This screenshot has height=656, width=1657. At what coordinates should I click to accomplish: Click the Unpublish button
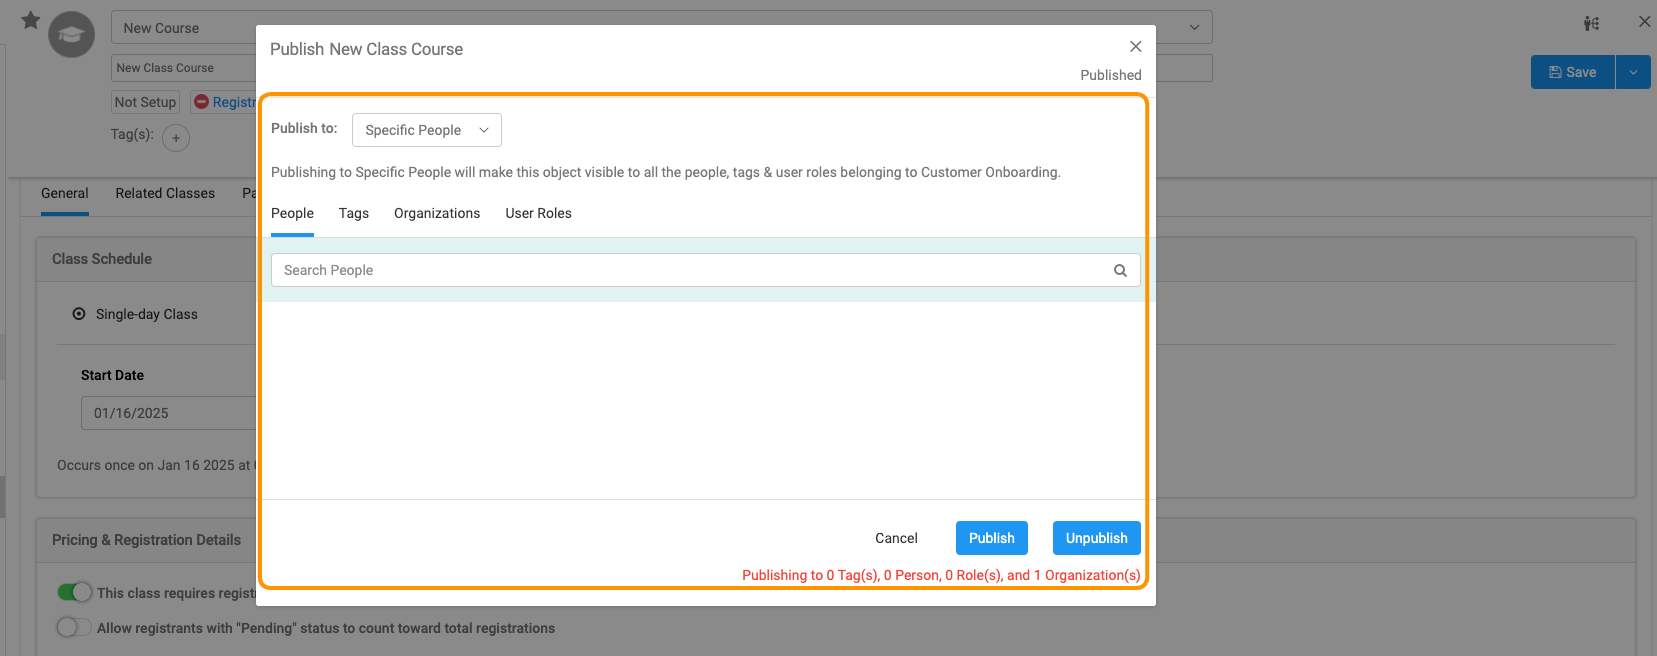(x=1097, y=538)
